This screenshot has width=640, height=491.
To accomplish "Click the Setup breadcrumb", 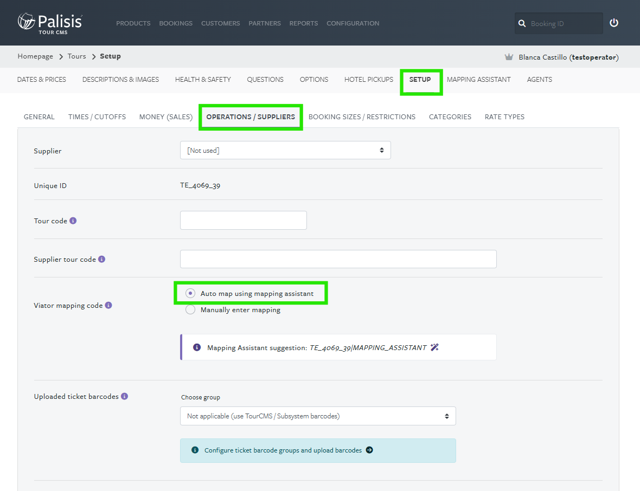I will 110,56.
